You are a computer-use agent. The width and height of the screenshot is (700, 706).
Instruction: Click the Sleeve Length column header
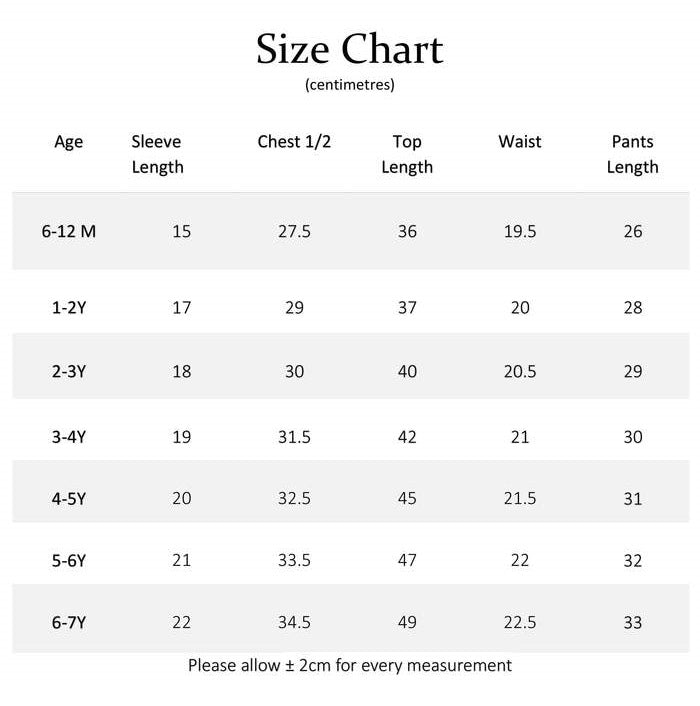coord(157,154)
